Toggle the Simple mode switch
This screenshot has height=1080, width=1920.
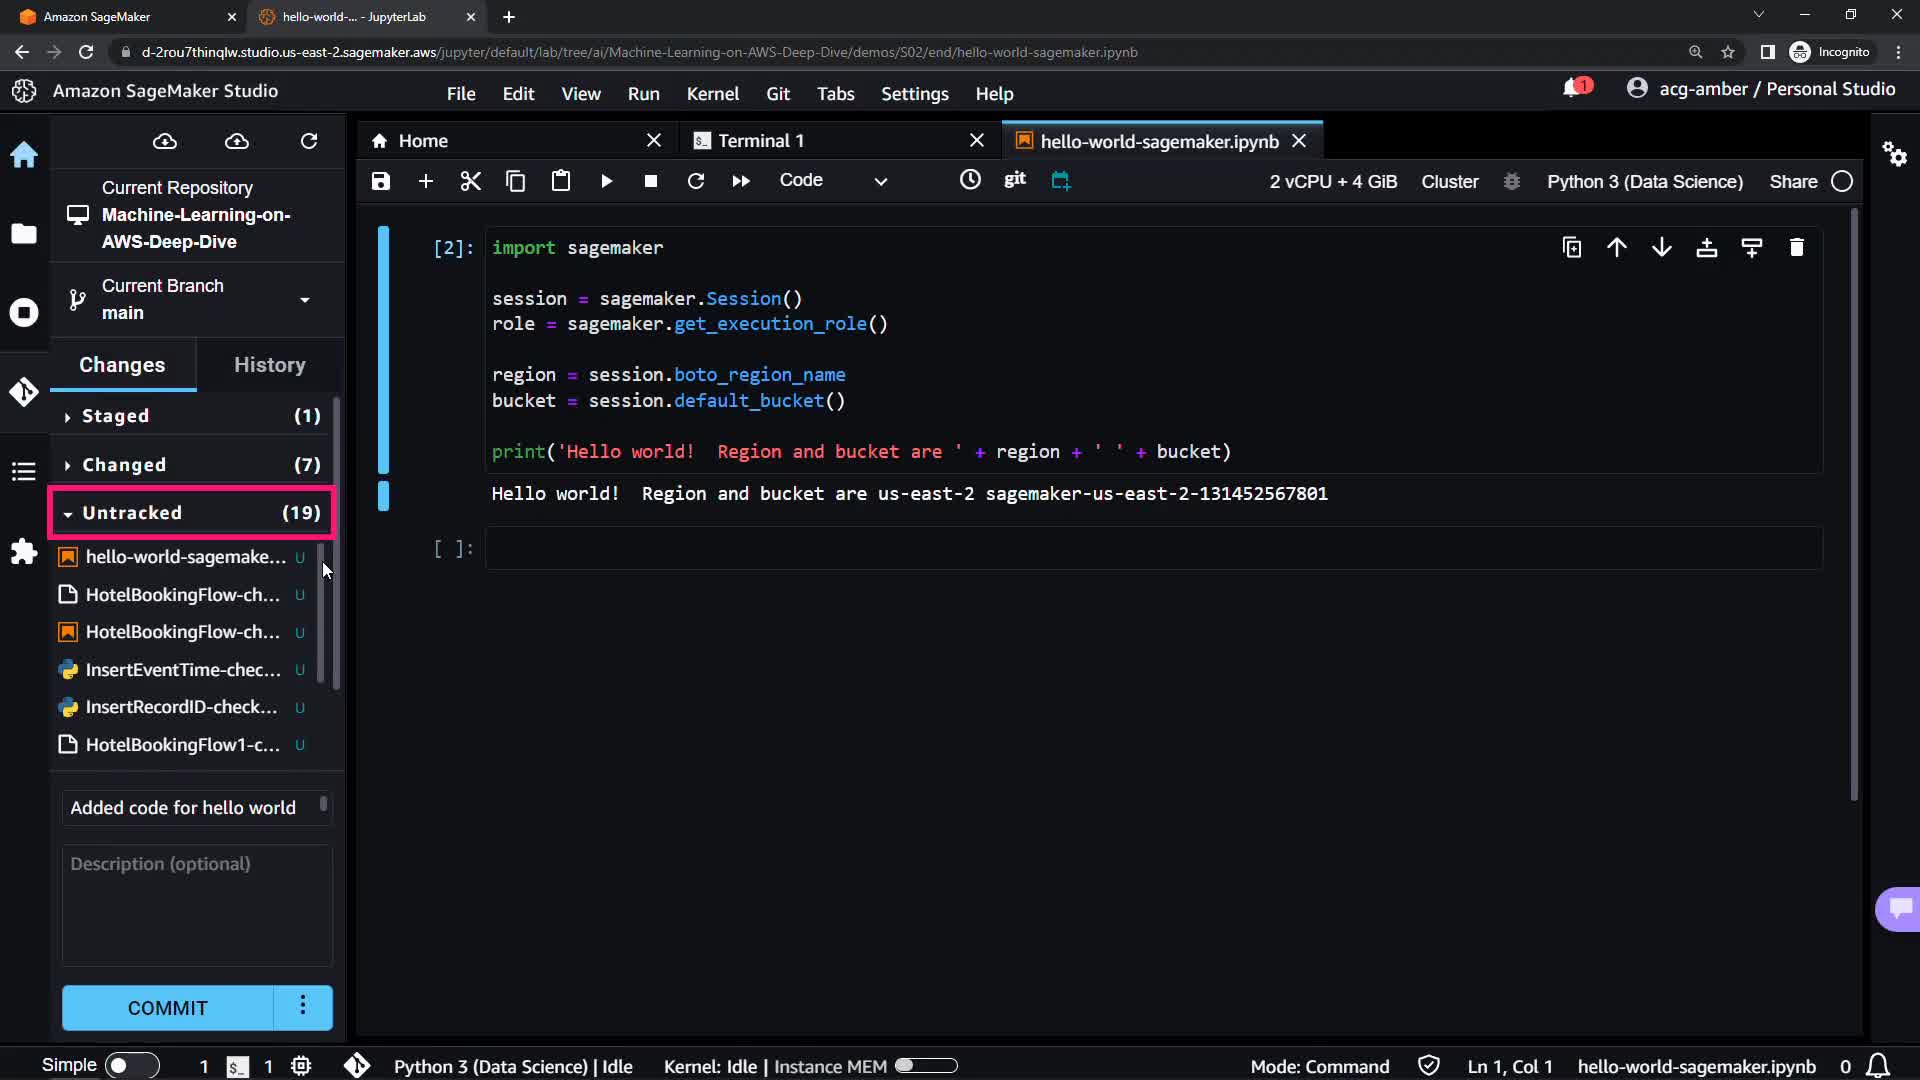point(132,1066)
